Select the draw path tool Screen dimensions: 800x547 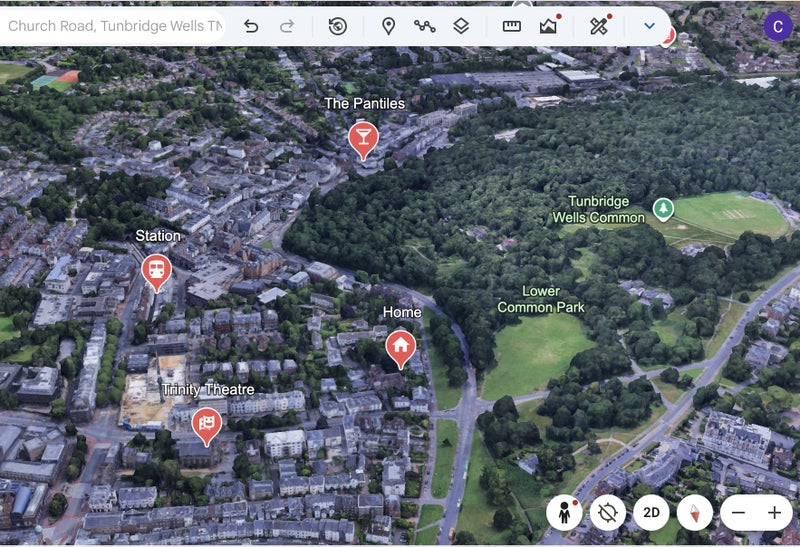tap(425, 26)
